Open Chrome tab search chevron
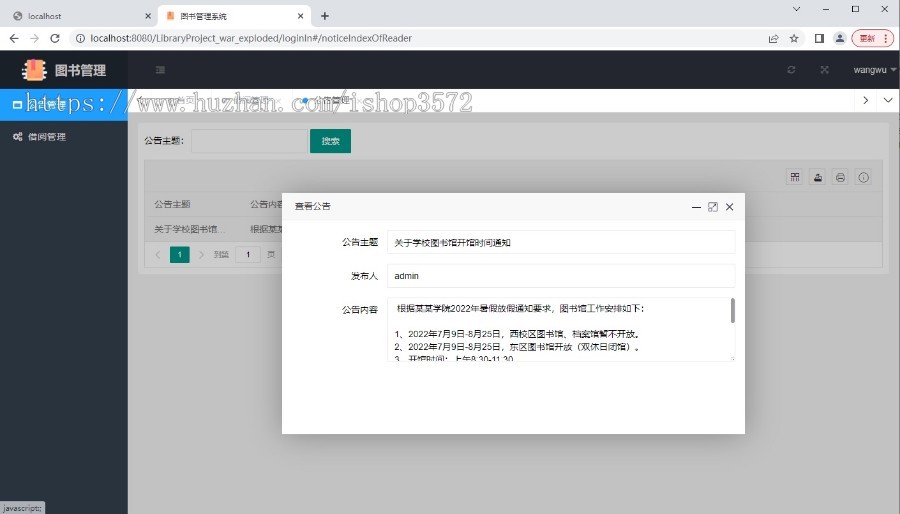 point(796,9)
